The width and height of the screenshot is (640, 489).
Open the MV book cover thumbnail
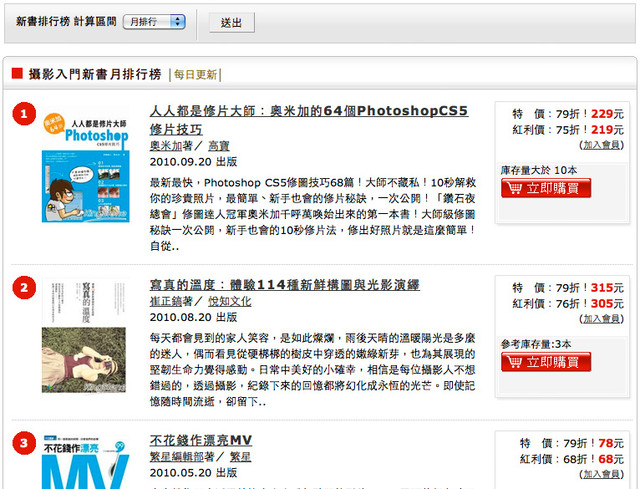click(x=86, y=462)
